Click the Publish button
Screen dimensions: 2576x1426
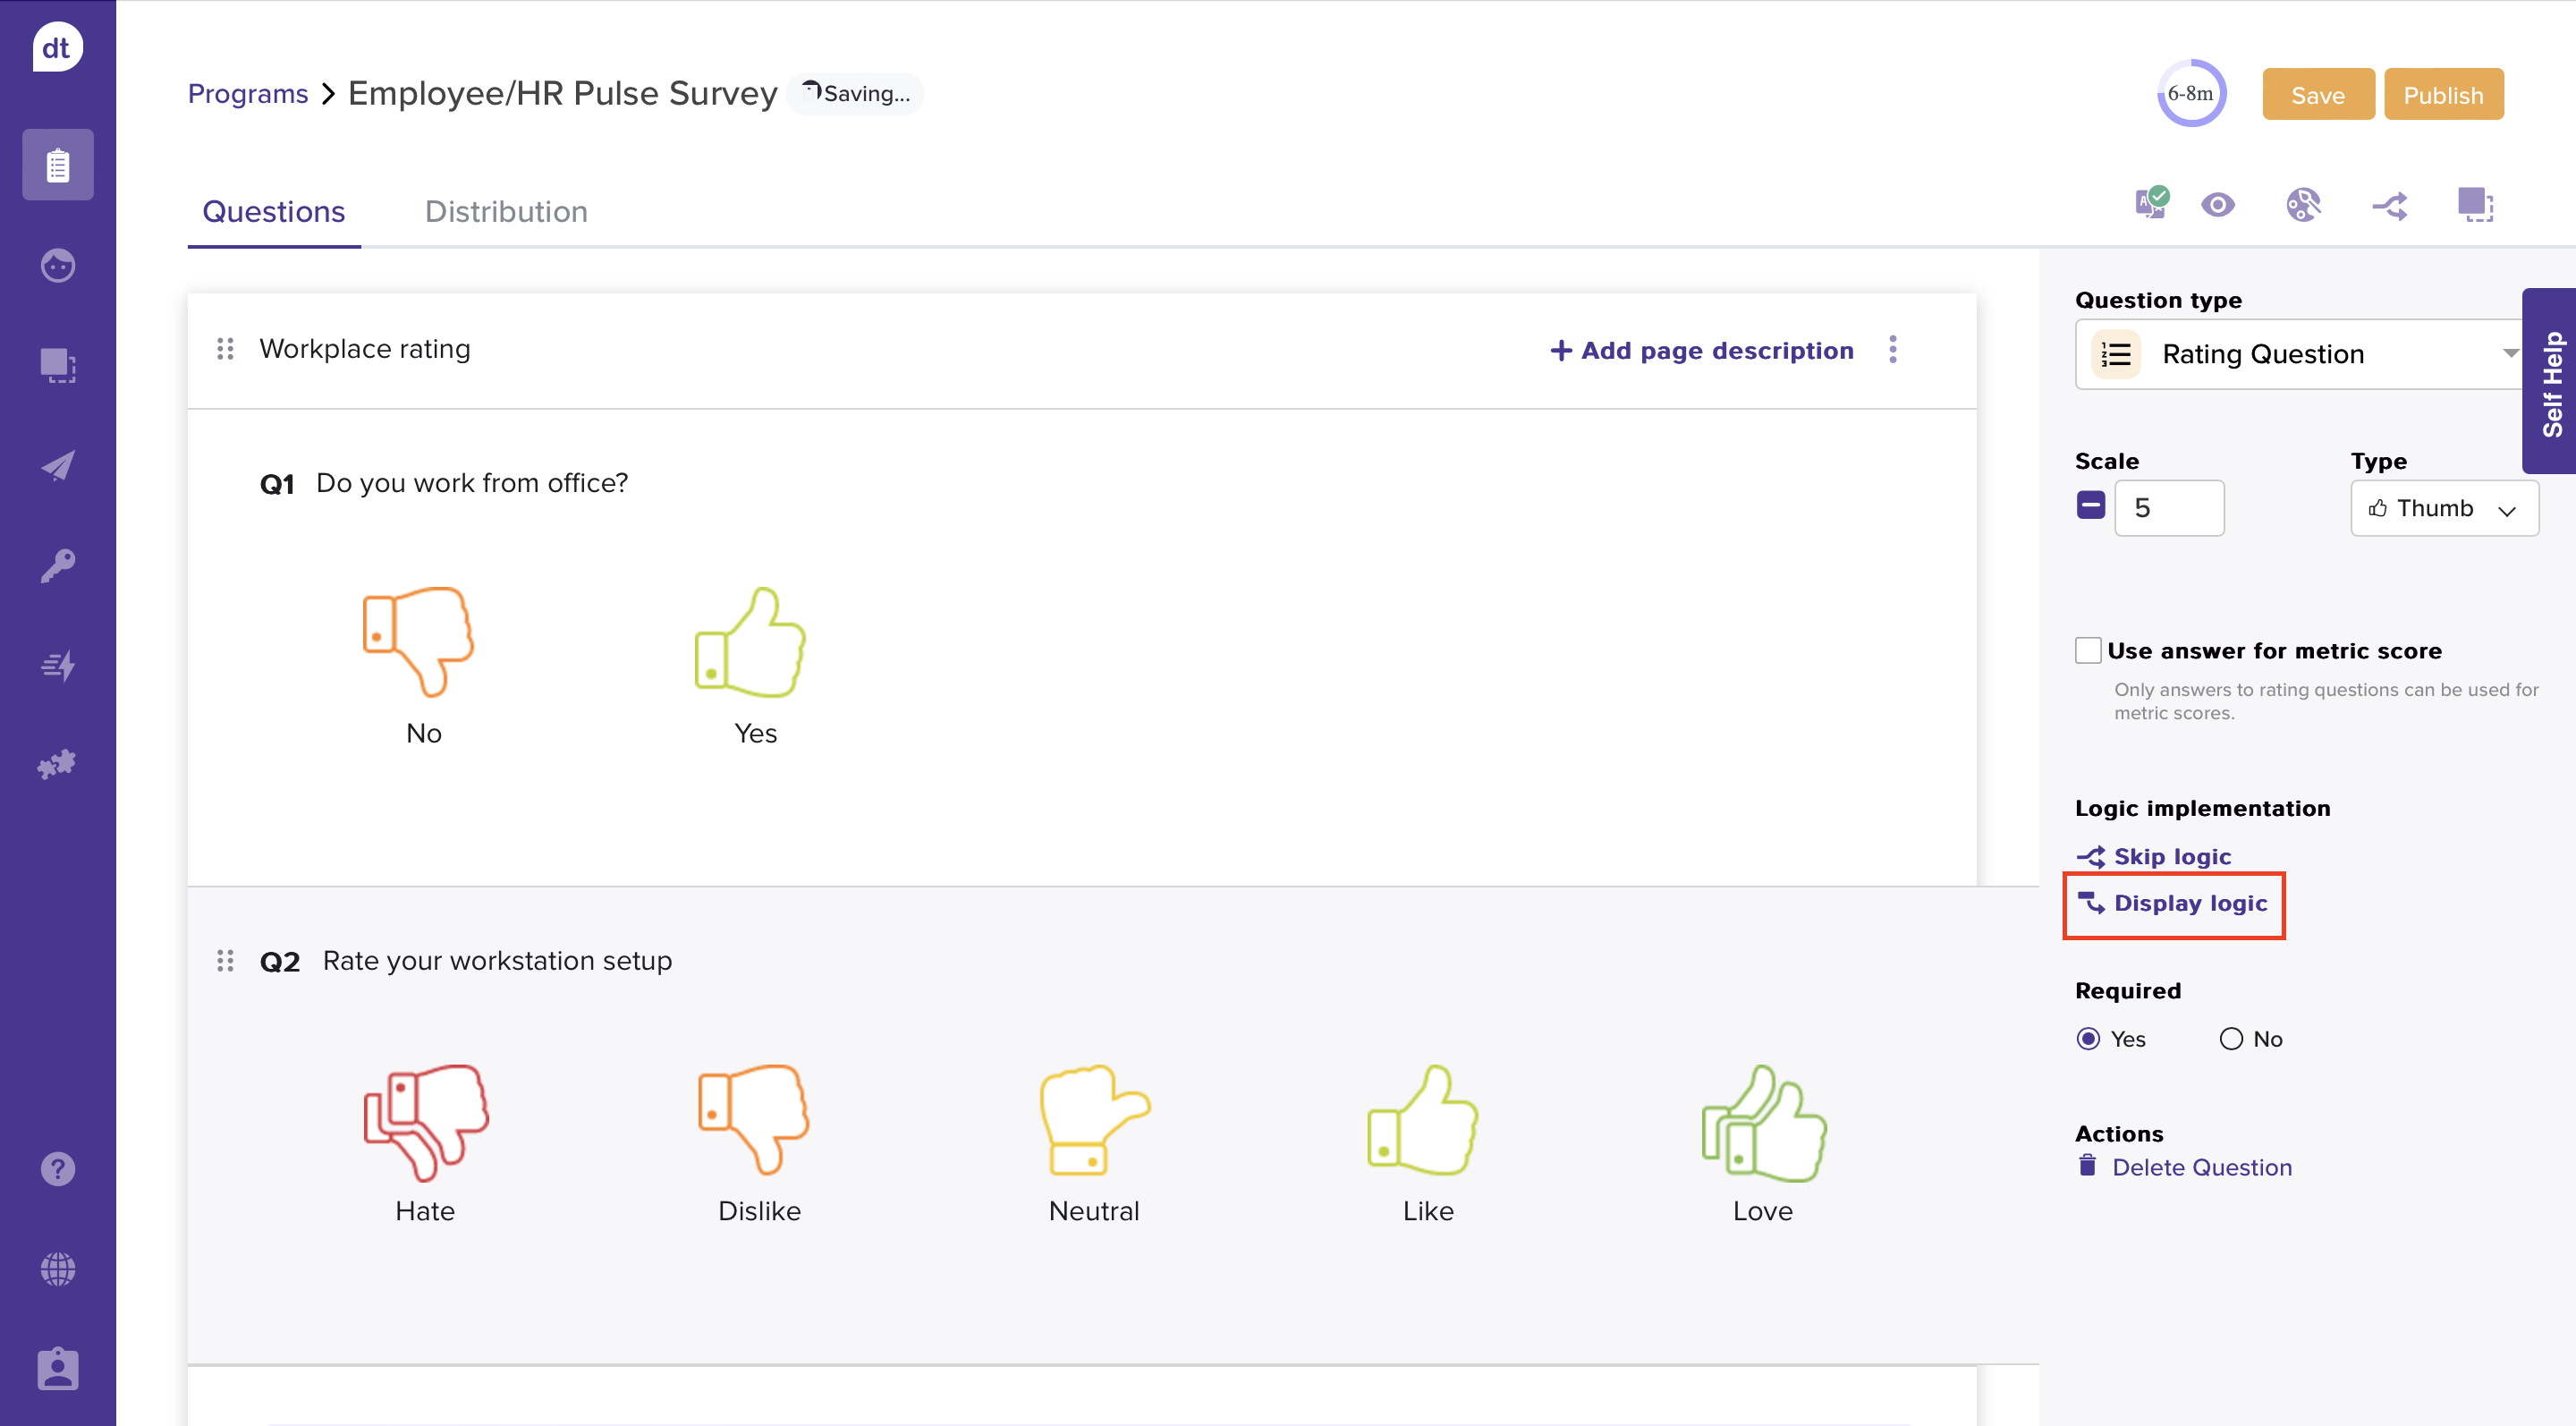(2443, 95)
